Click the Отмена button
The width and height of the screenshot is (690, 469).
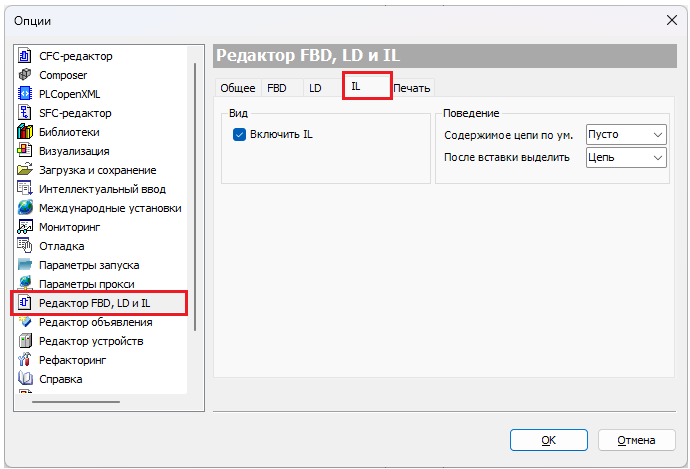point(636,440)
